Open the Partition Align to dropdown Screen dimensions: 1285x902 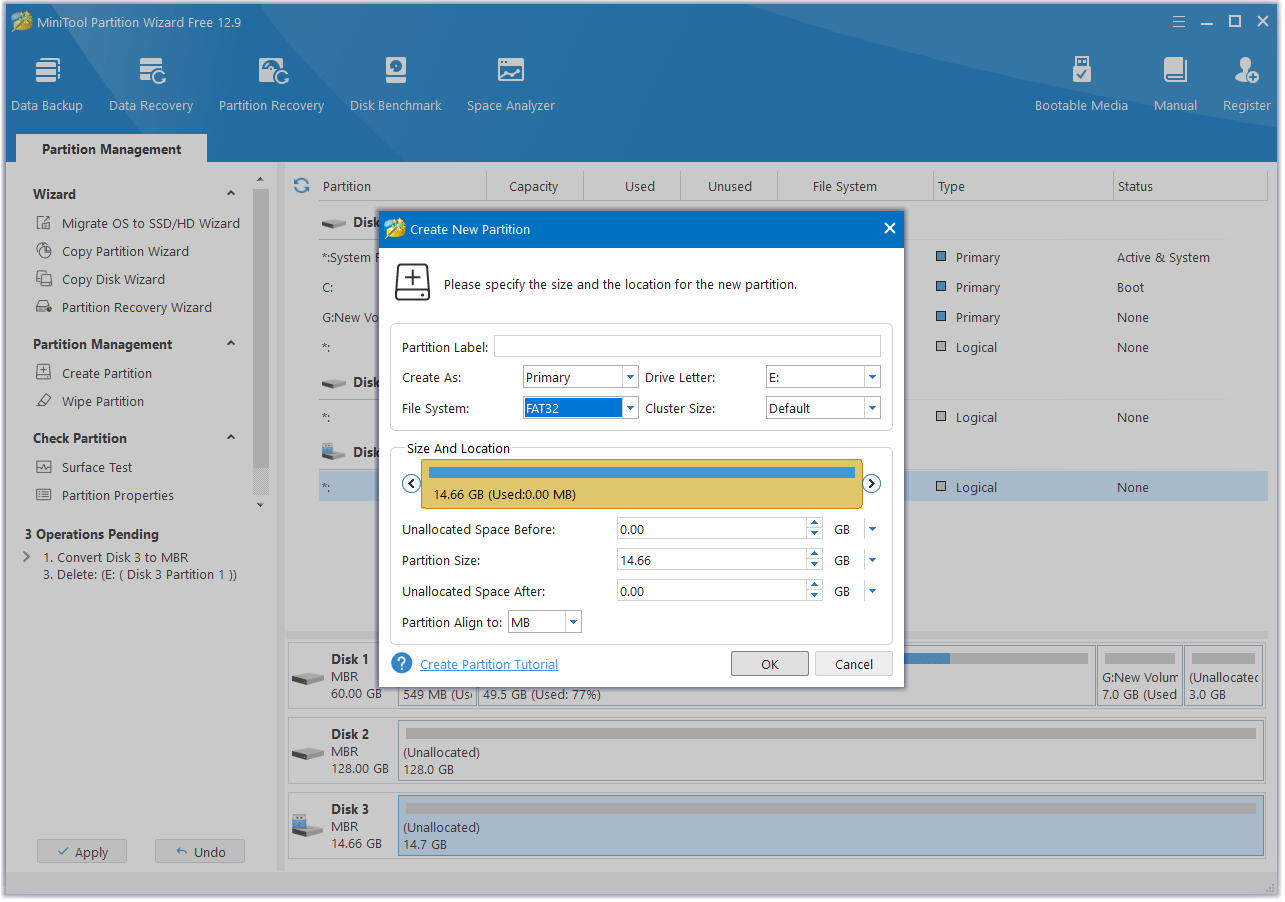coord(573,622)
